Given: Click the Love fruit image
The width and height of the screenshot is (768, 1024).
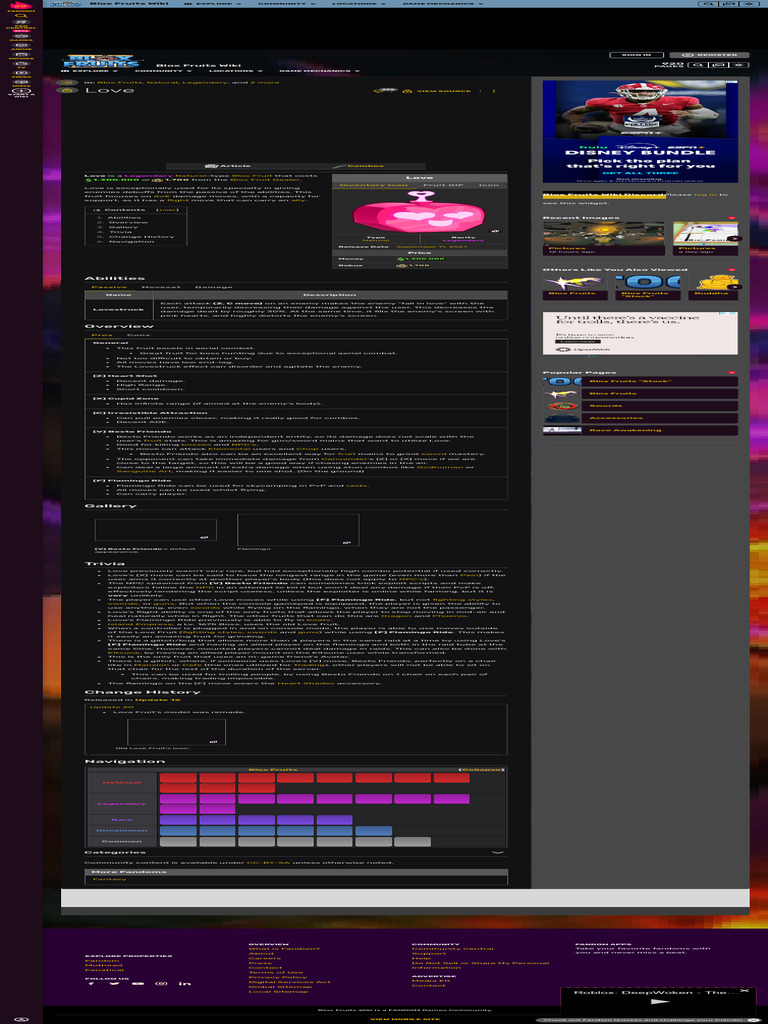Looking at the screenshot, I should 418,215.
